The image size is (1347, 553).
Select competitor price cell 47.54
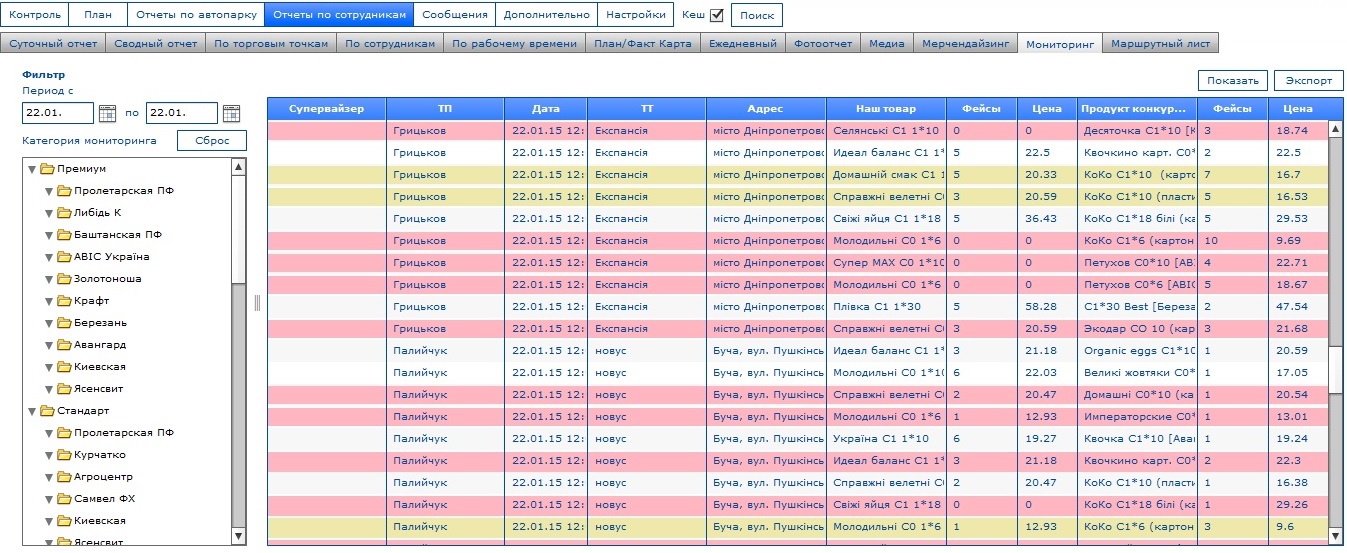(x=1299, y=306)
